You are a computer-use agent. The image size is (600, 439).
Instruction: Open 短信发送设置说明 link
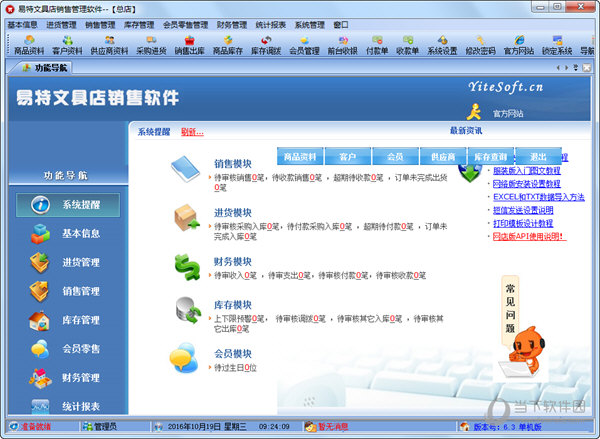pos(523,210)
